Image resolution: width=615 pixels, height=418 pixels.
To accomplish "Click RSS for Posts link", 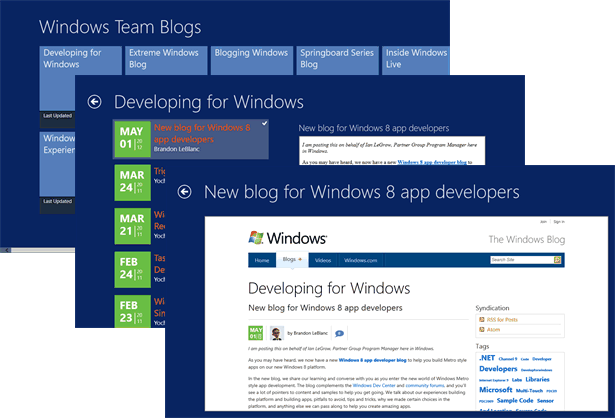I will point(502,320).
